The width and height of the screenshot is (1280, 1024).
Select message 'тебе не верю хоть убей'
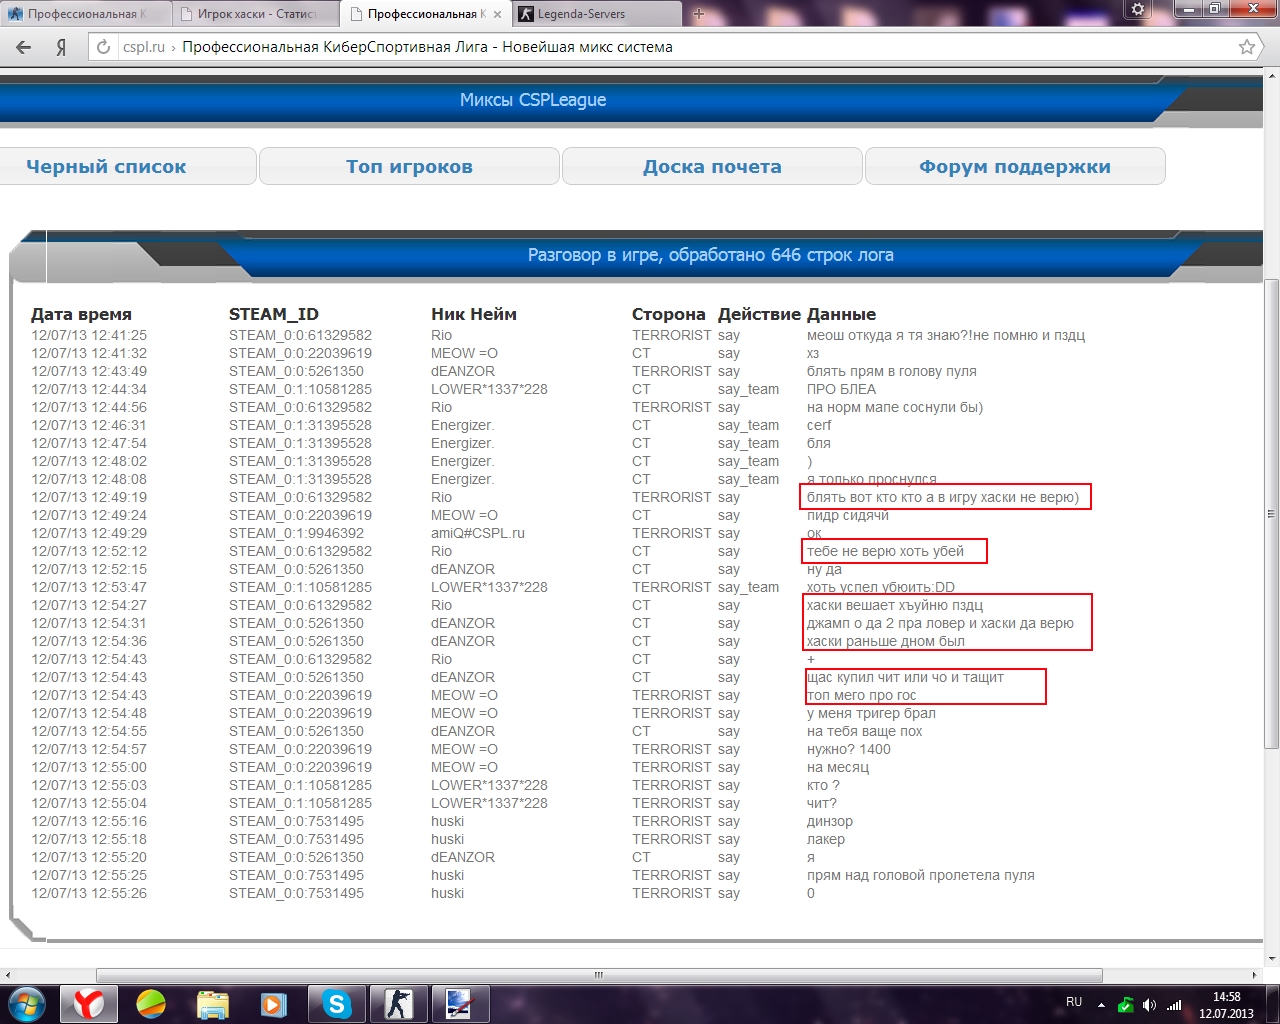pos(885,551)
